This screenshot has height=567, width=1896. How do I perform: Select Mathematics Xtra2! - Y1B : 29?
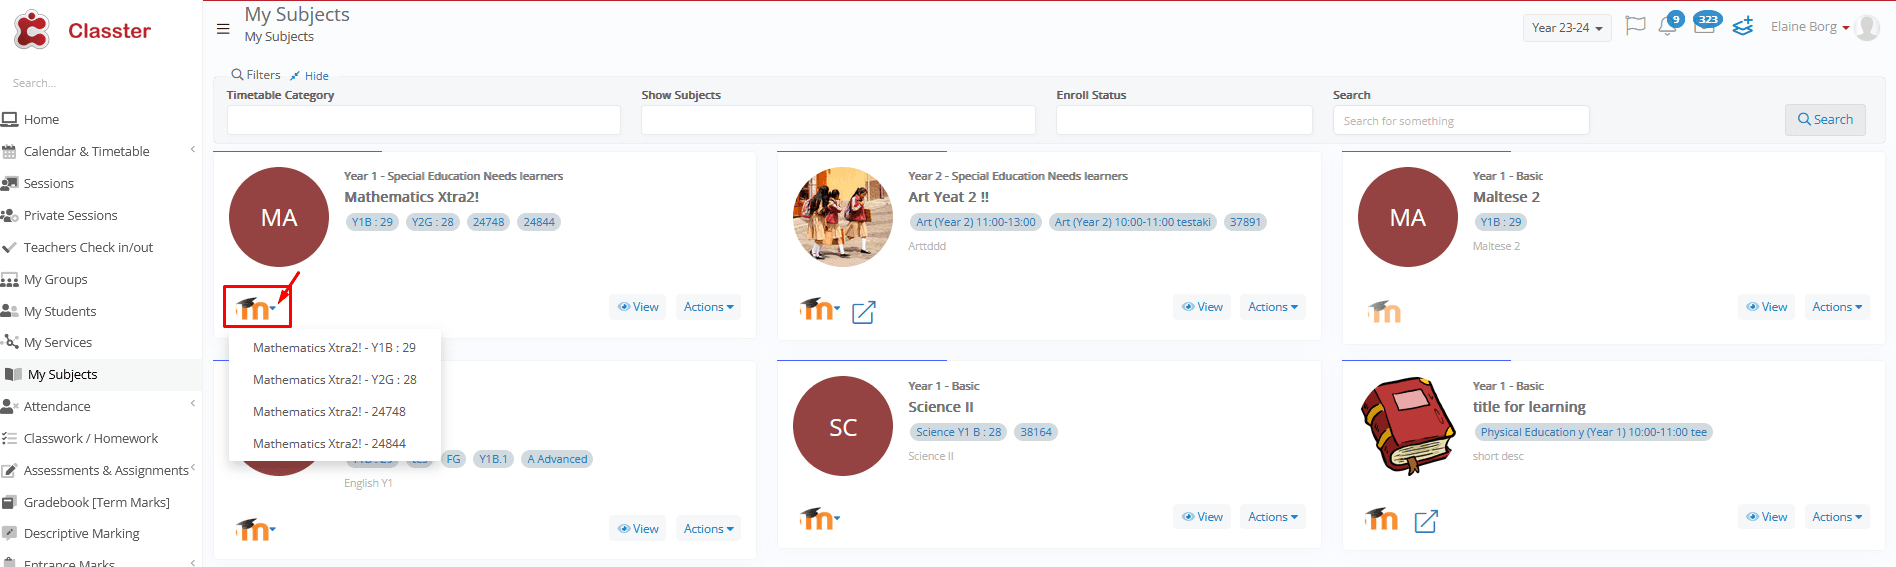click(335, 348)
